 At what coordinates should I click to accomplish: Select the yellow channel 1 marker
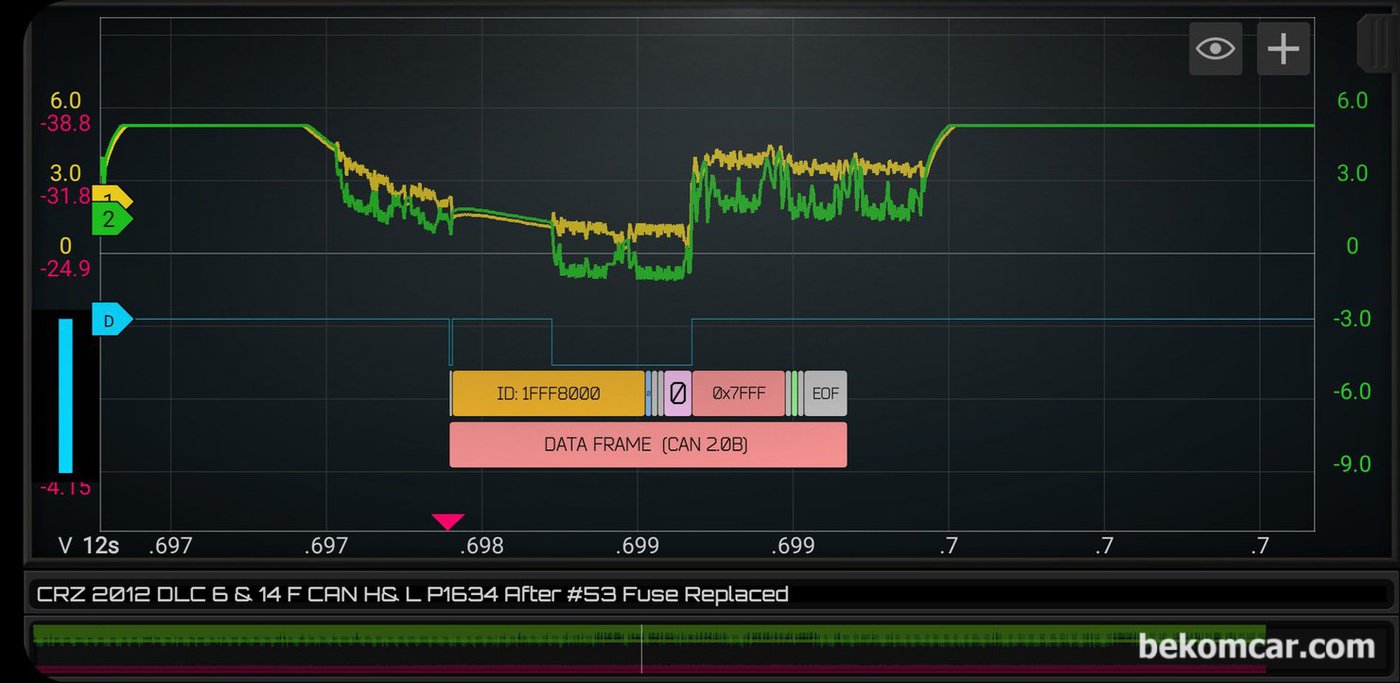click(111, 197)
